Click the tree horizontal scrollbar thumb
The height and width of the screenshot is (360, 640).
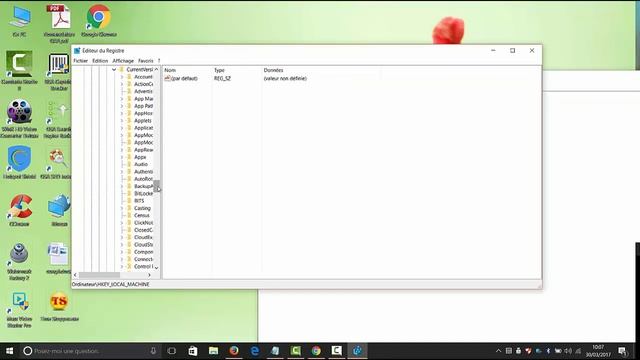pyautogui.click(x=99, y=275)
